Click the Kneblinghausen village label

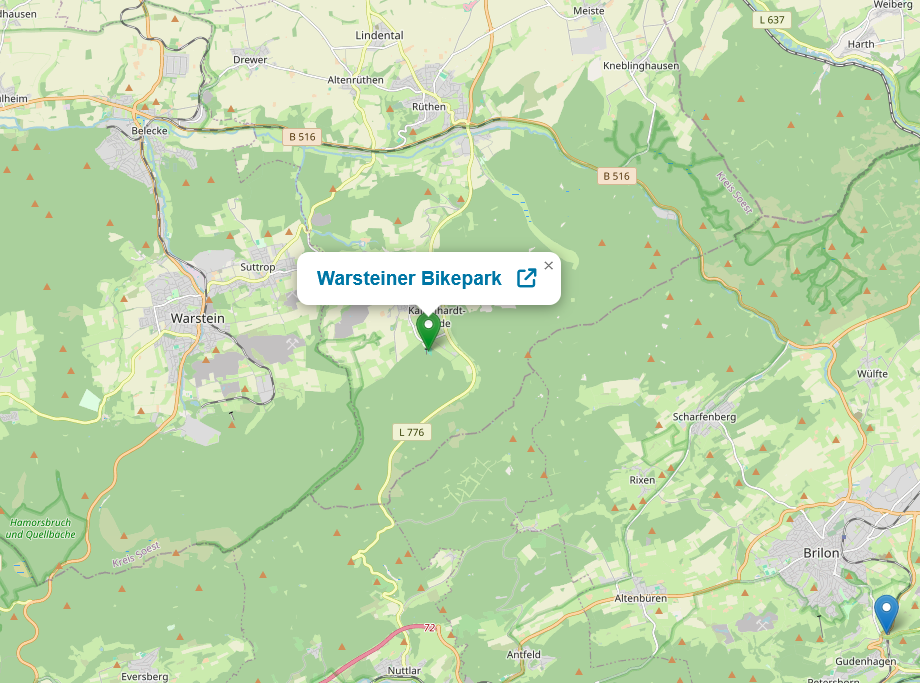point(641,66)
